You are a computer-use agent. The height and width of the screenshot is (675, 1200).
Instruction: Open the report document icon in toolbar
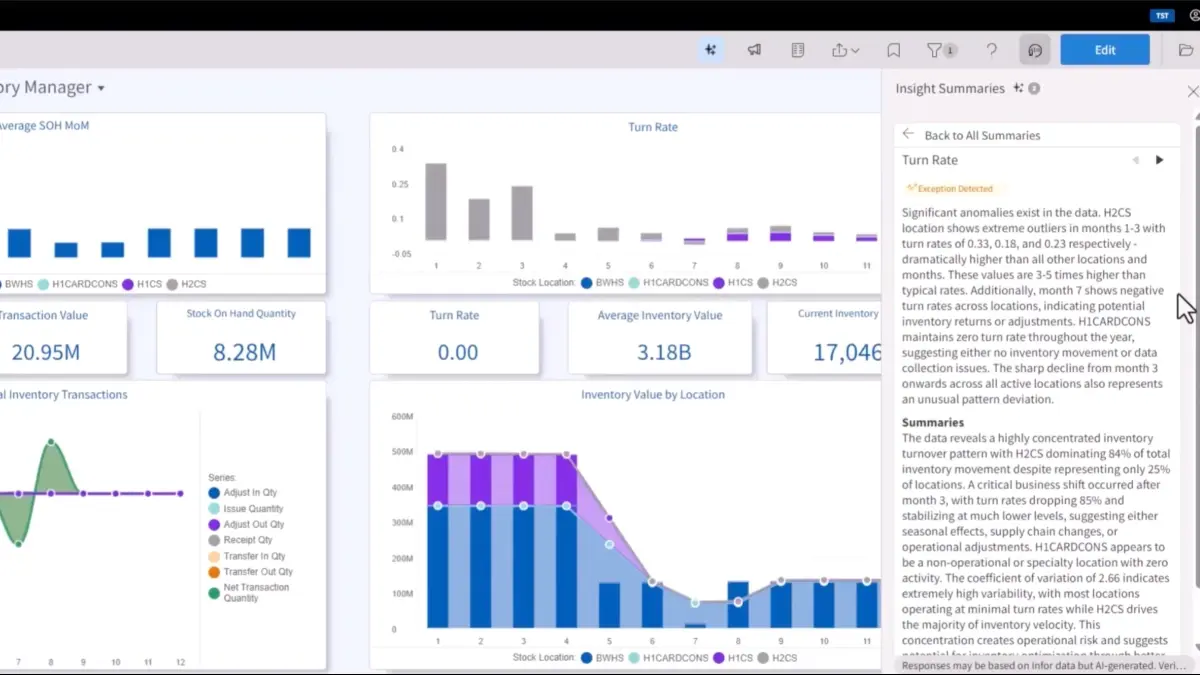click(x=797, y=50)
